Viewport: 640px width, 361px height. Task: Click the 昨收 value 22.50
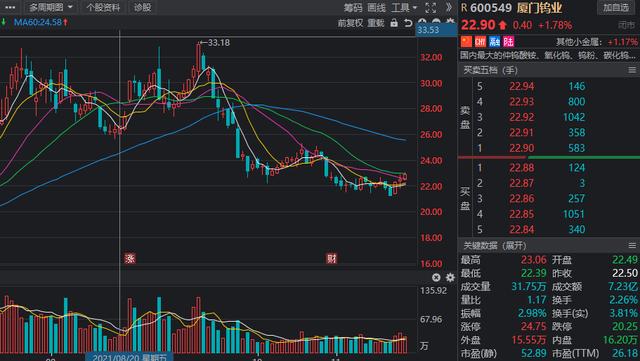tap(624, 273)
